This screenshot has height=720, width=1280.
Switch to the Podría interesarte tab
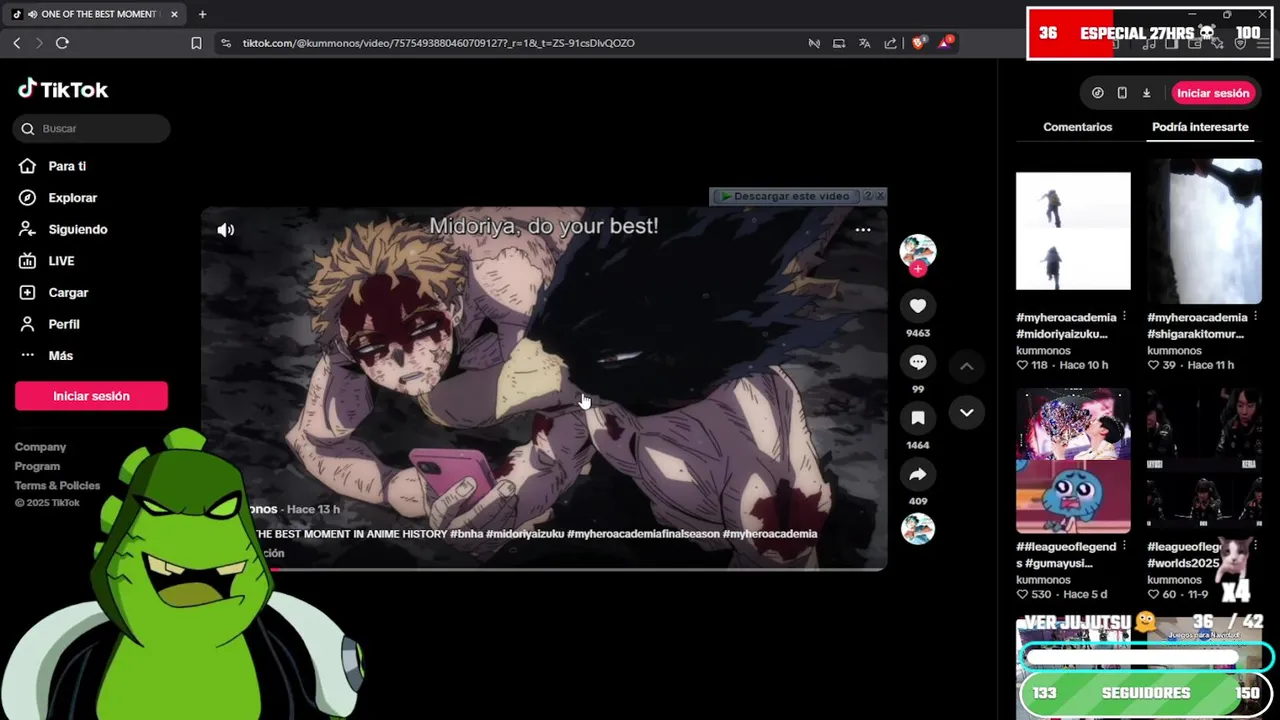[1200, 127]
